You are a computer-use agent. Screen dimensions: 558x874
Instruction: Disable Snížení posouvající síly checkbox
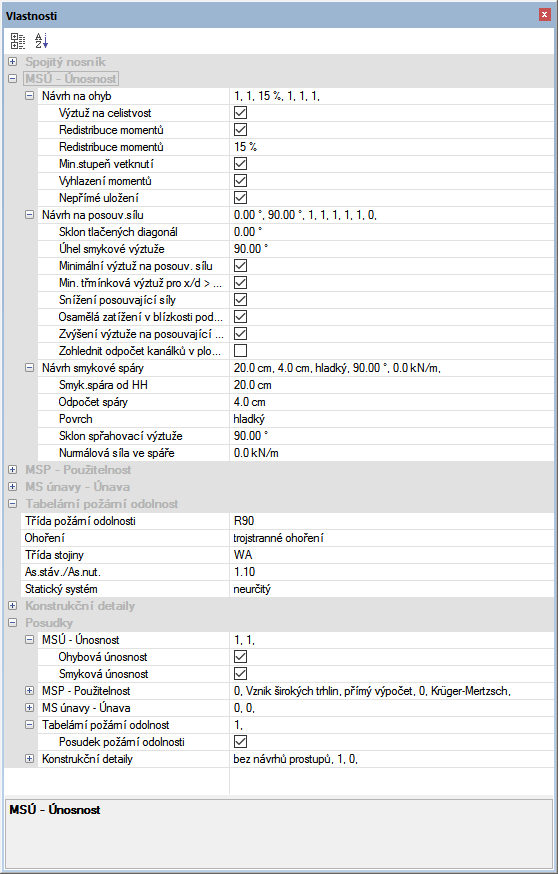[240, 300]
